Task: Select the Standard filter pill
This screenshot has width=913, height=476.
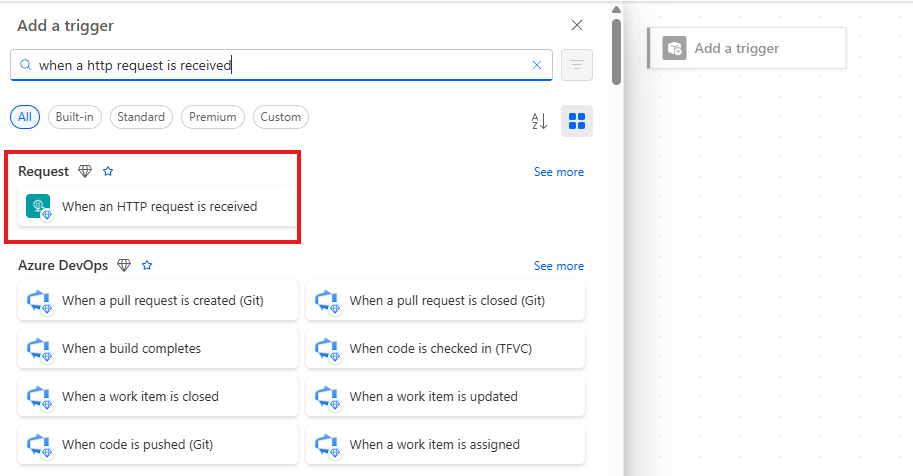Action: (x=141, y=117)
